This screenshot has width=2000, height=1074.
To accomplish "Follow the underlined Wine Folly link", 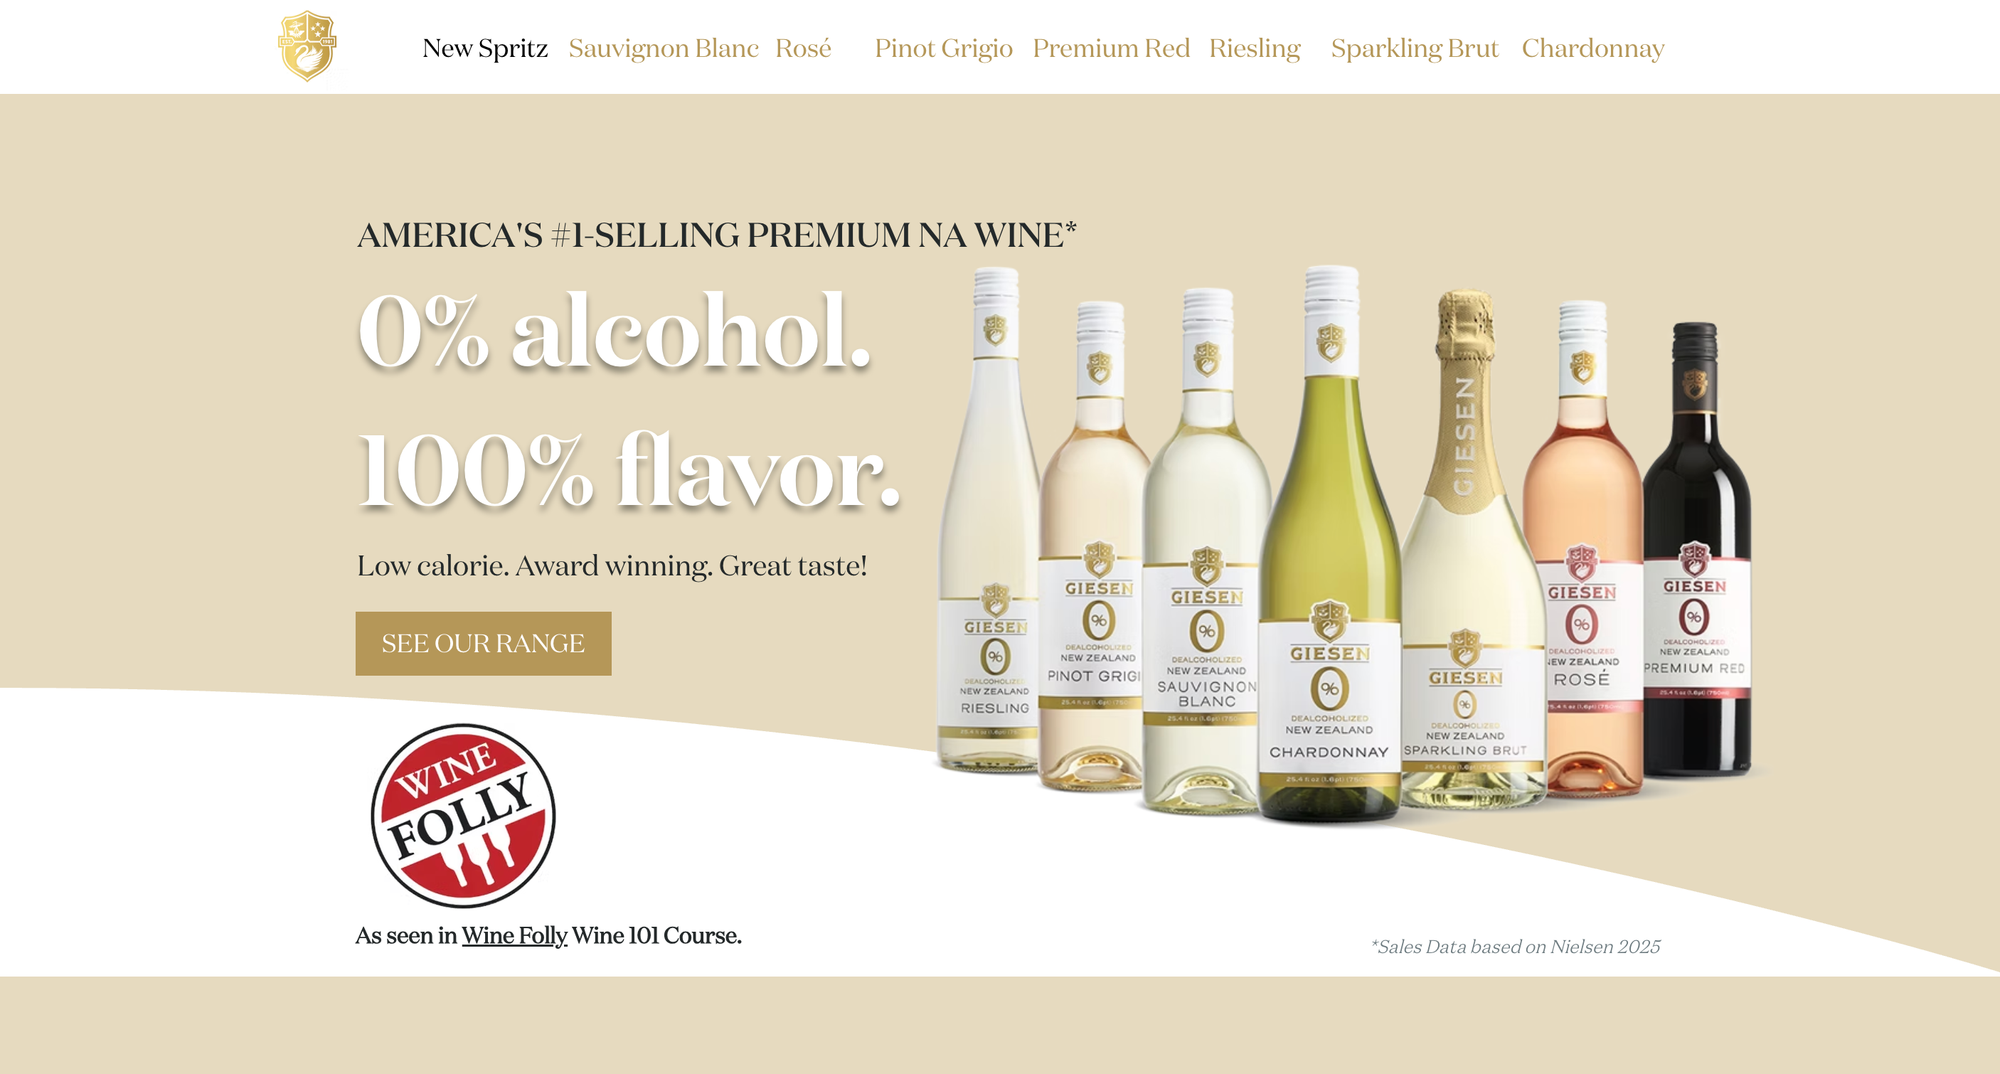I will point(514,936).
